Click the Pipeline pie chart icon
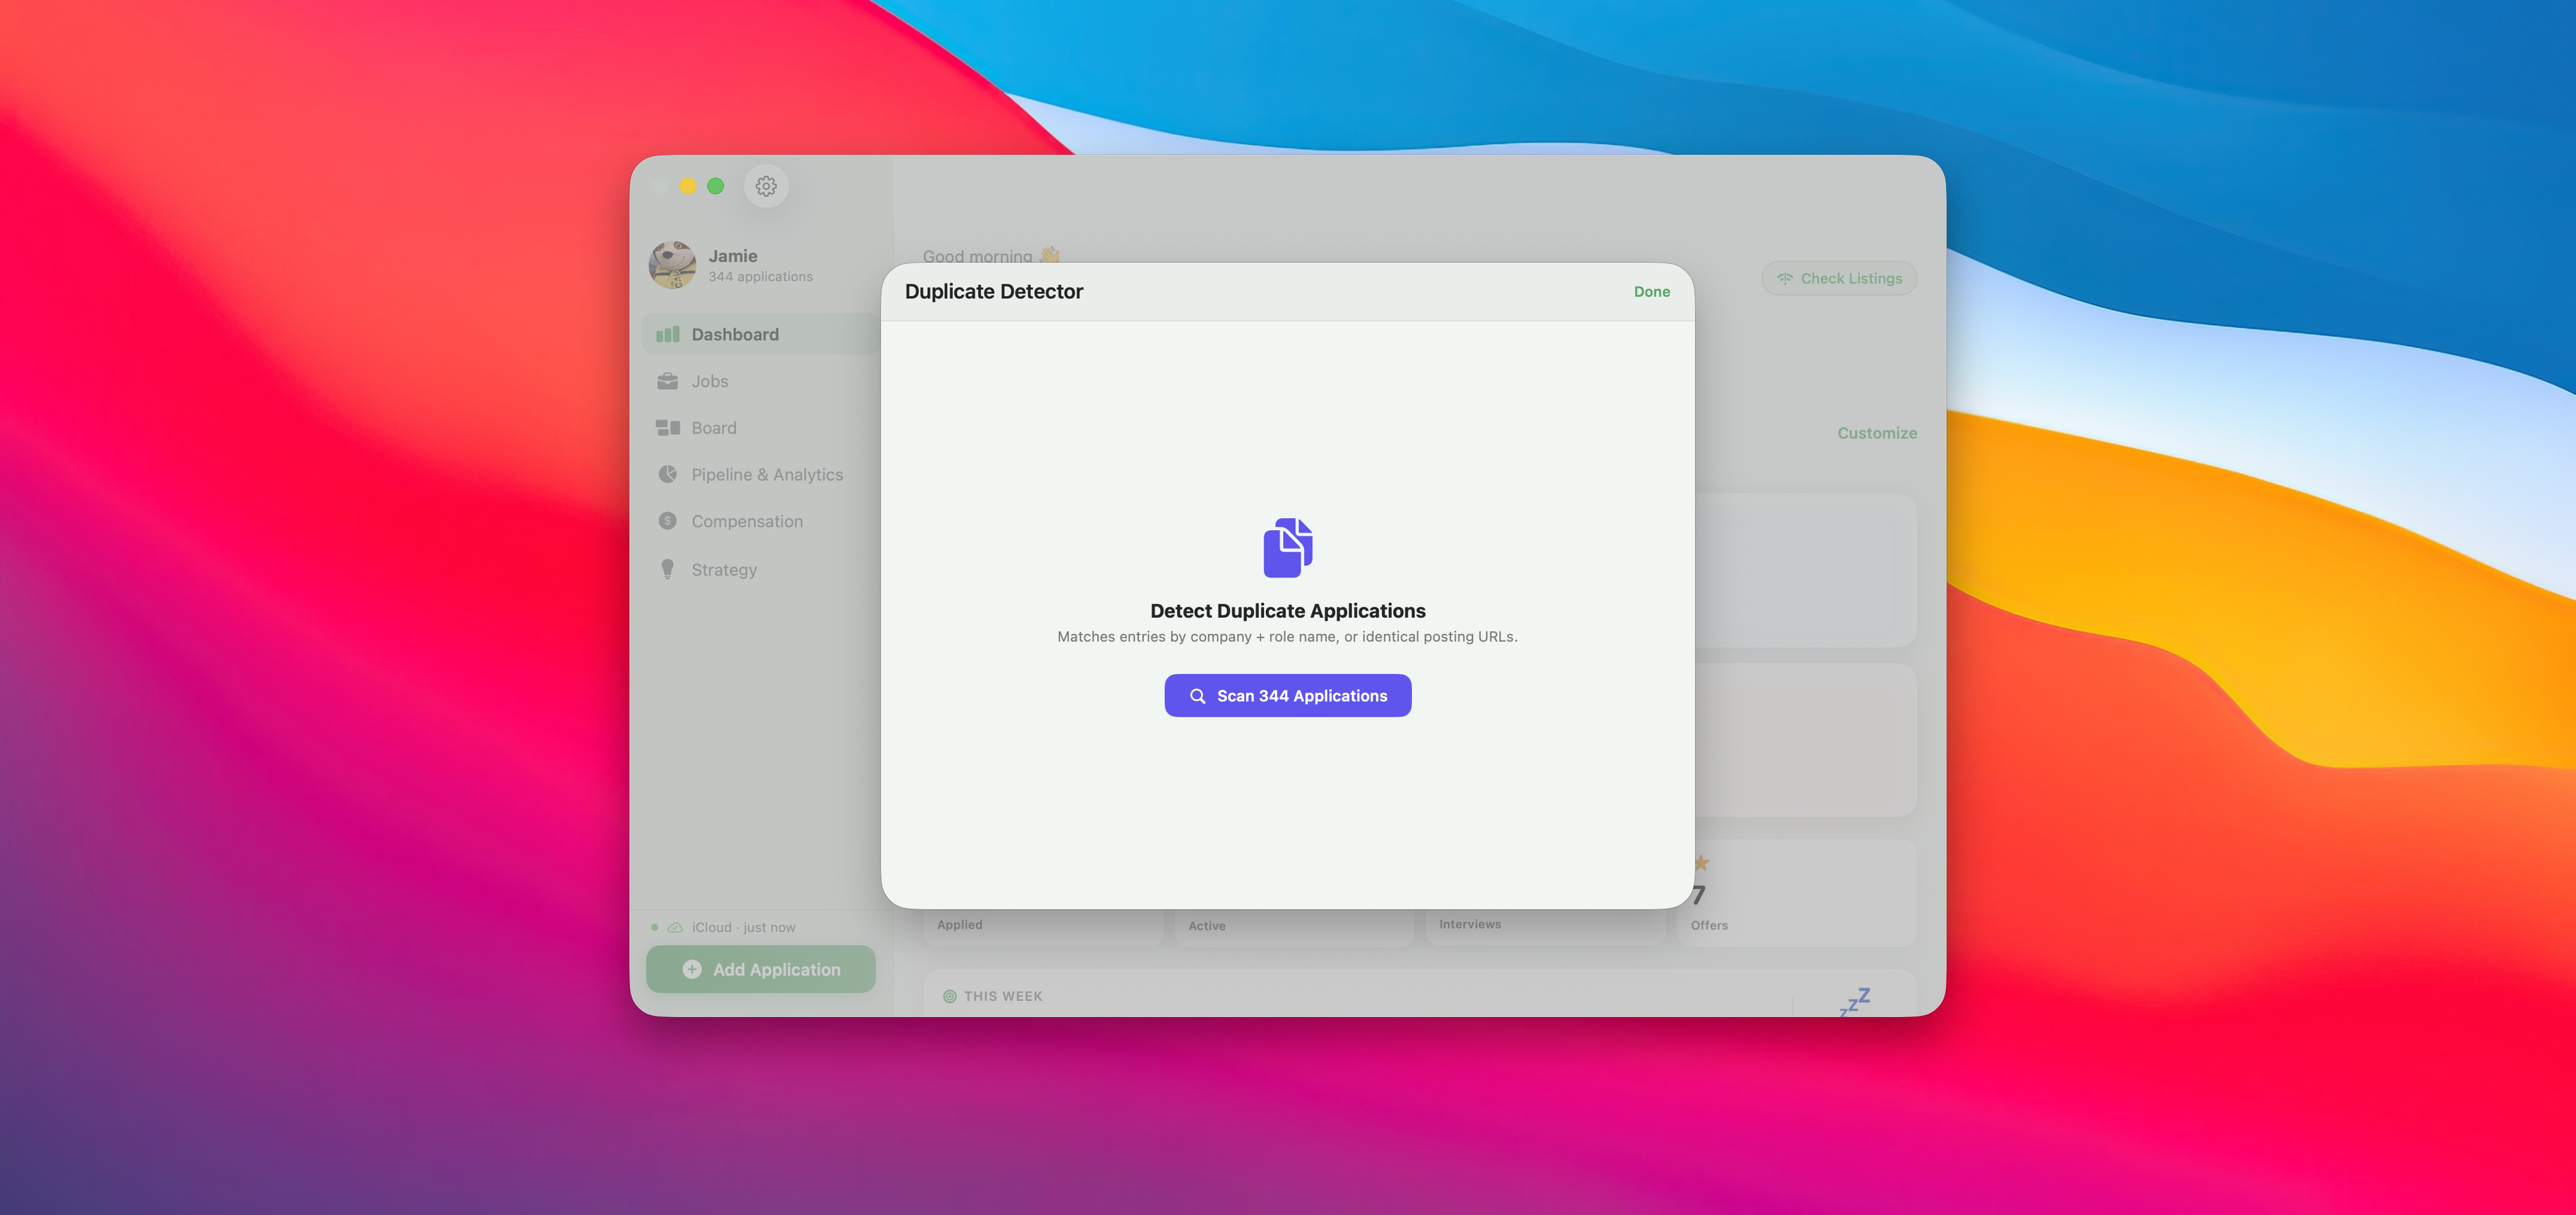2576x1215 pixels. (667, 474)
